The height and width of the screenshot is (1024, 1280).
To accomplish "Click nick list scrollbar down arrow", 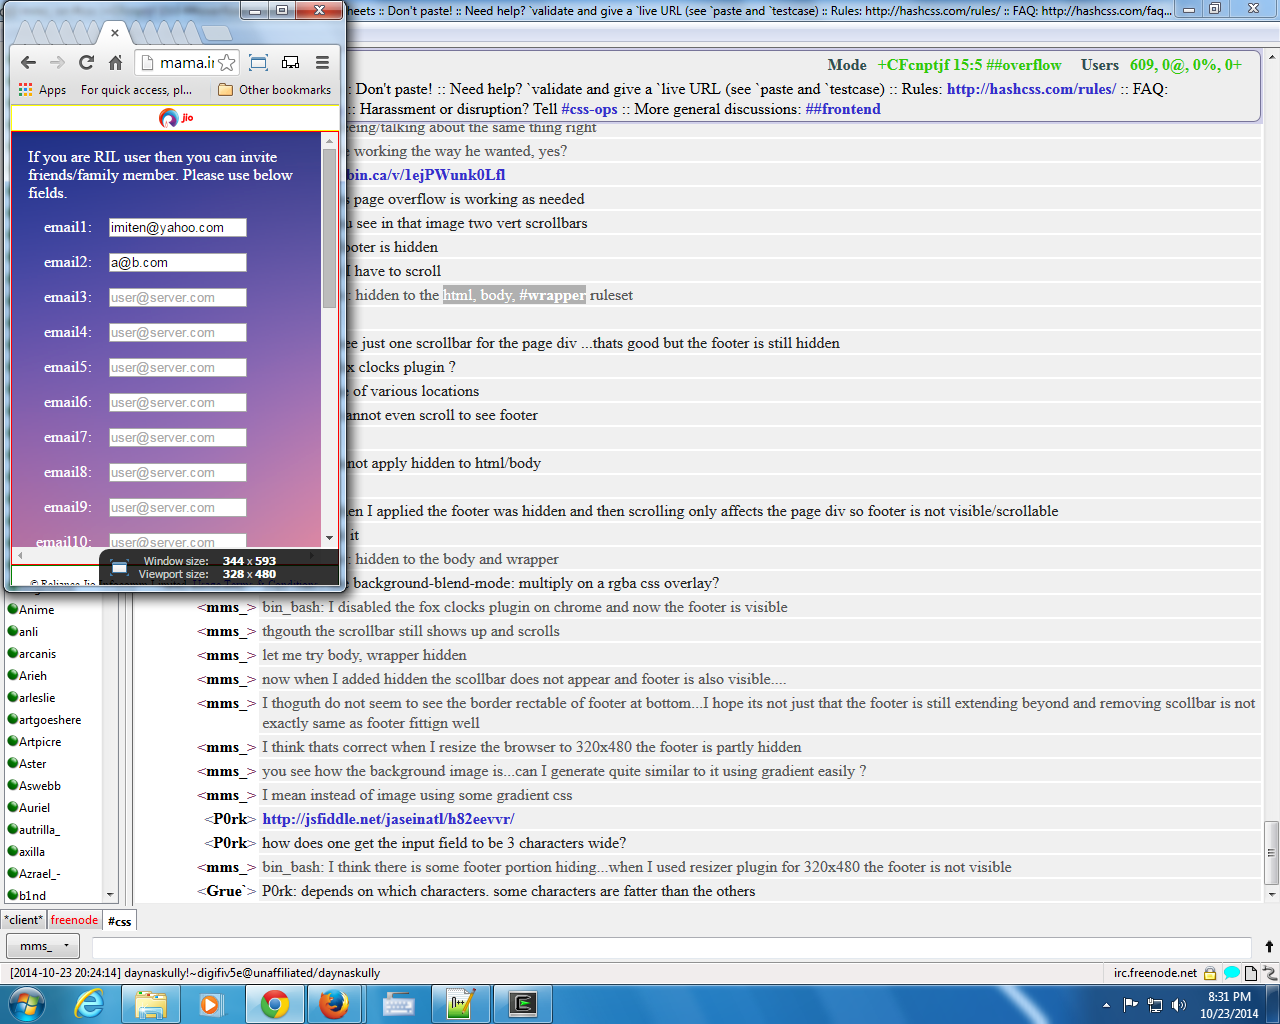I will click(x=109, y=895).
